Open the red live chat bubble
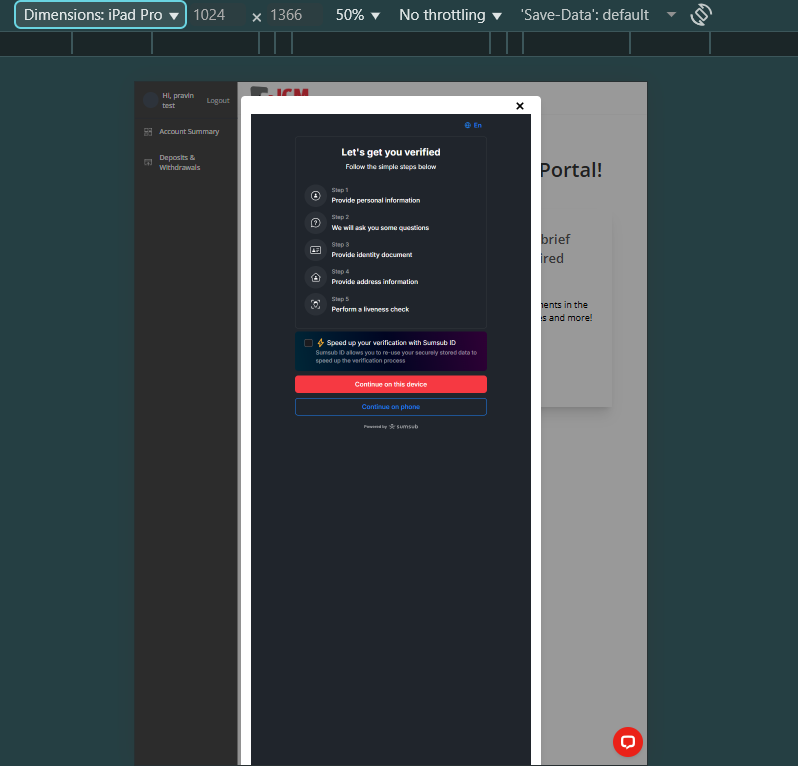The image size is (798, 766). [x=628, y=741]
